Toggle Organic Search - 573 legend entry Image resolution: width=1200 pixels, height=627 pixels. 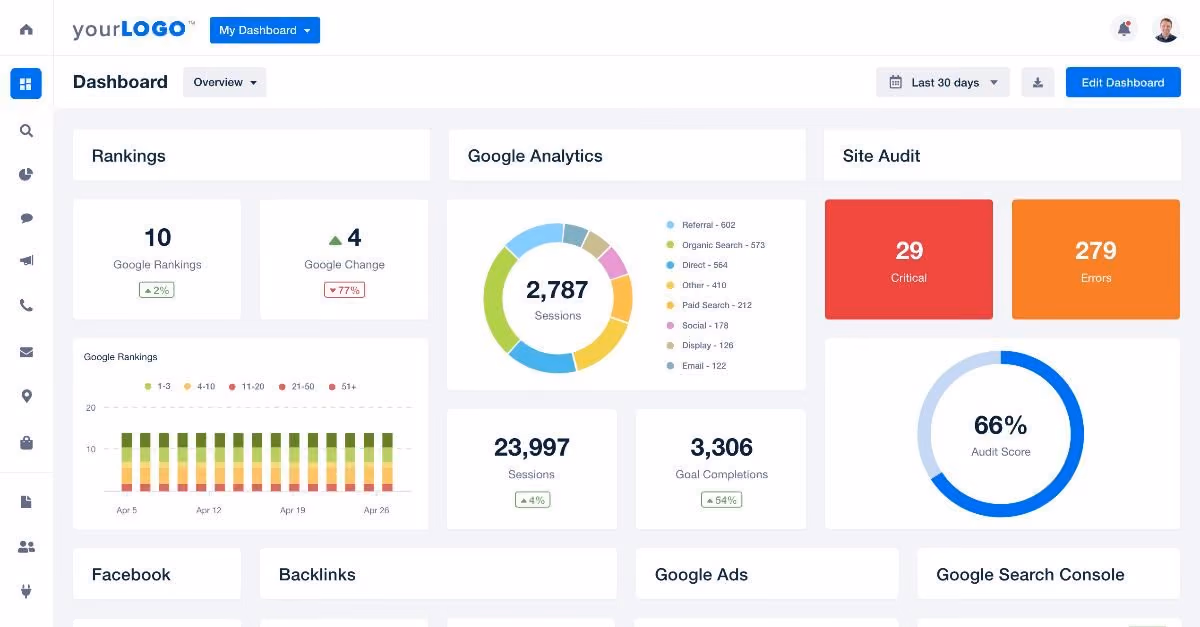716,245
